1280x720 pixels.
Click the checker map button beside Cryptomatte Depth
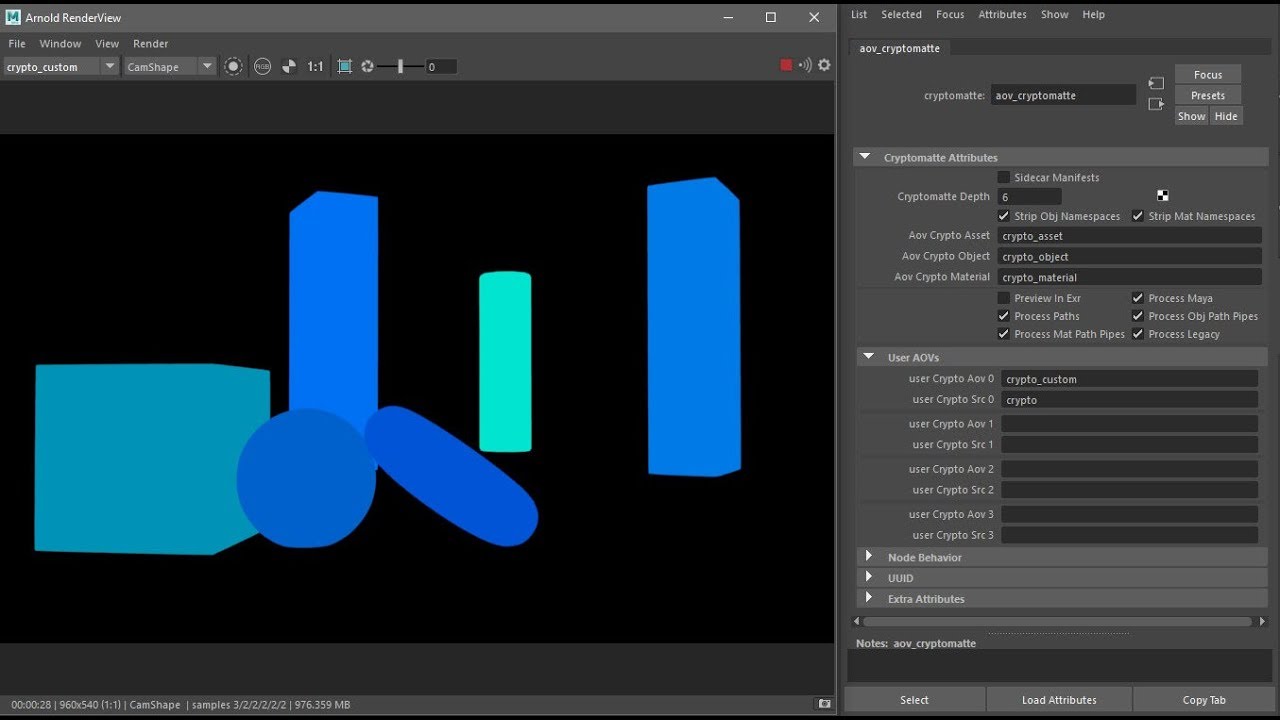tap(1162, 196)
